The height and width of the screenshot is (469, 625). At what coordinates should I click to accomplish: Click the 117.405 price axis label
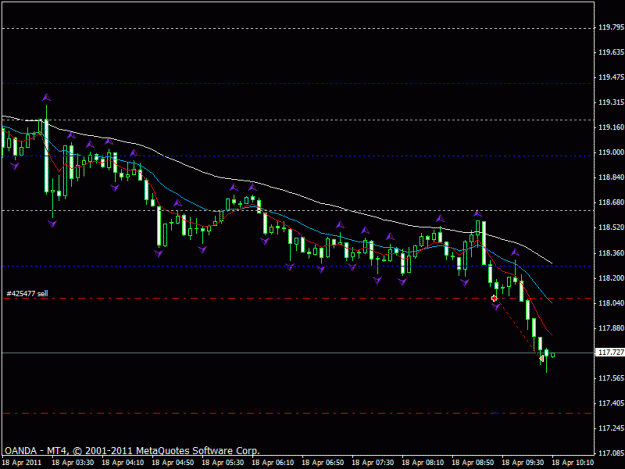point(611,403)
